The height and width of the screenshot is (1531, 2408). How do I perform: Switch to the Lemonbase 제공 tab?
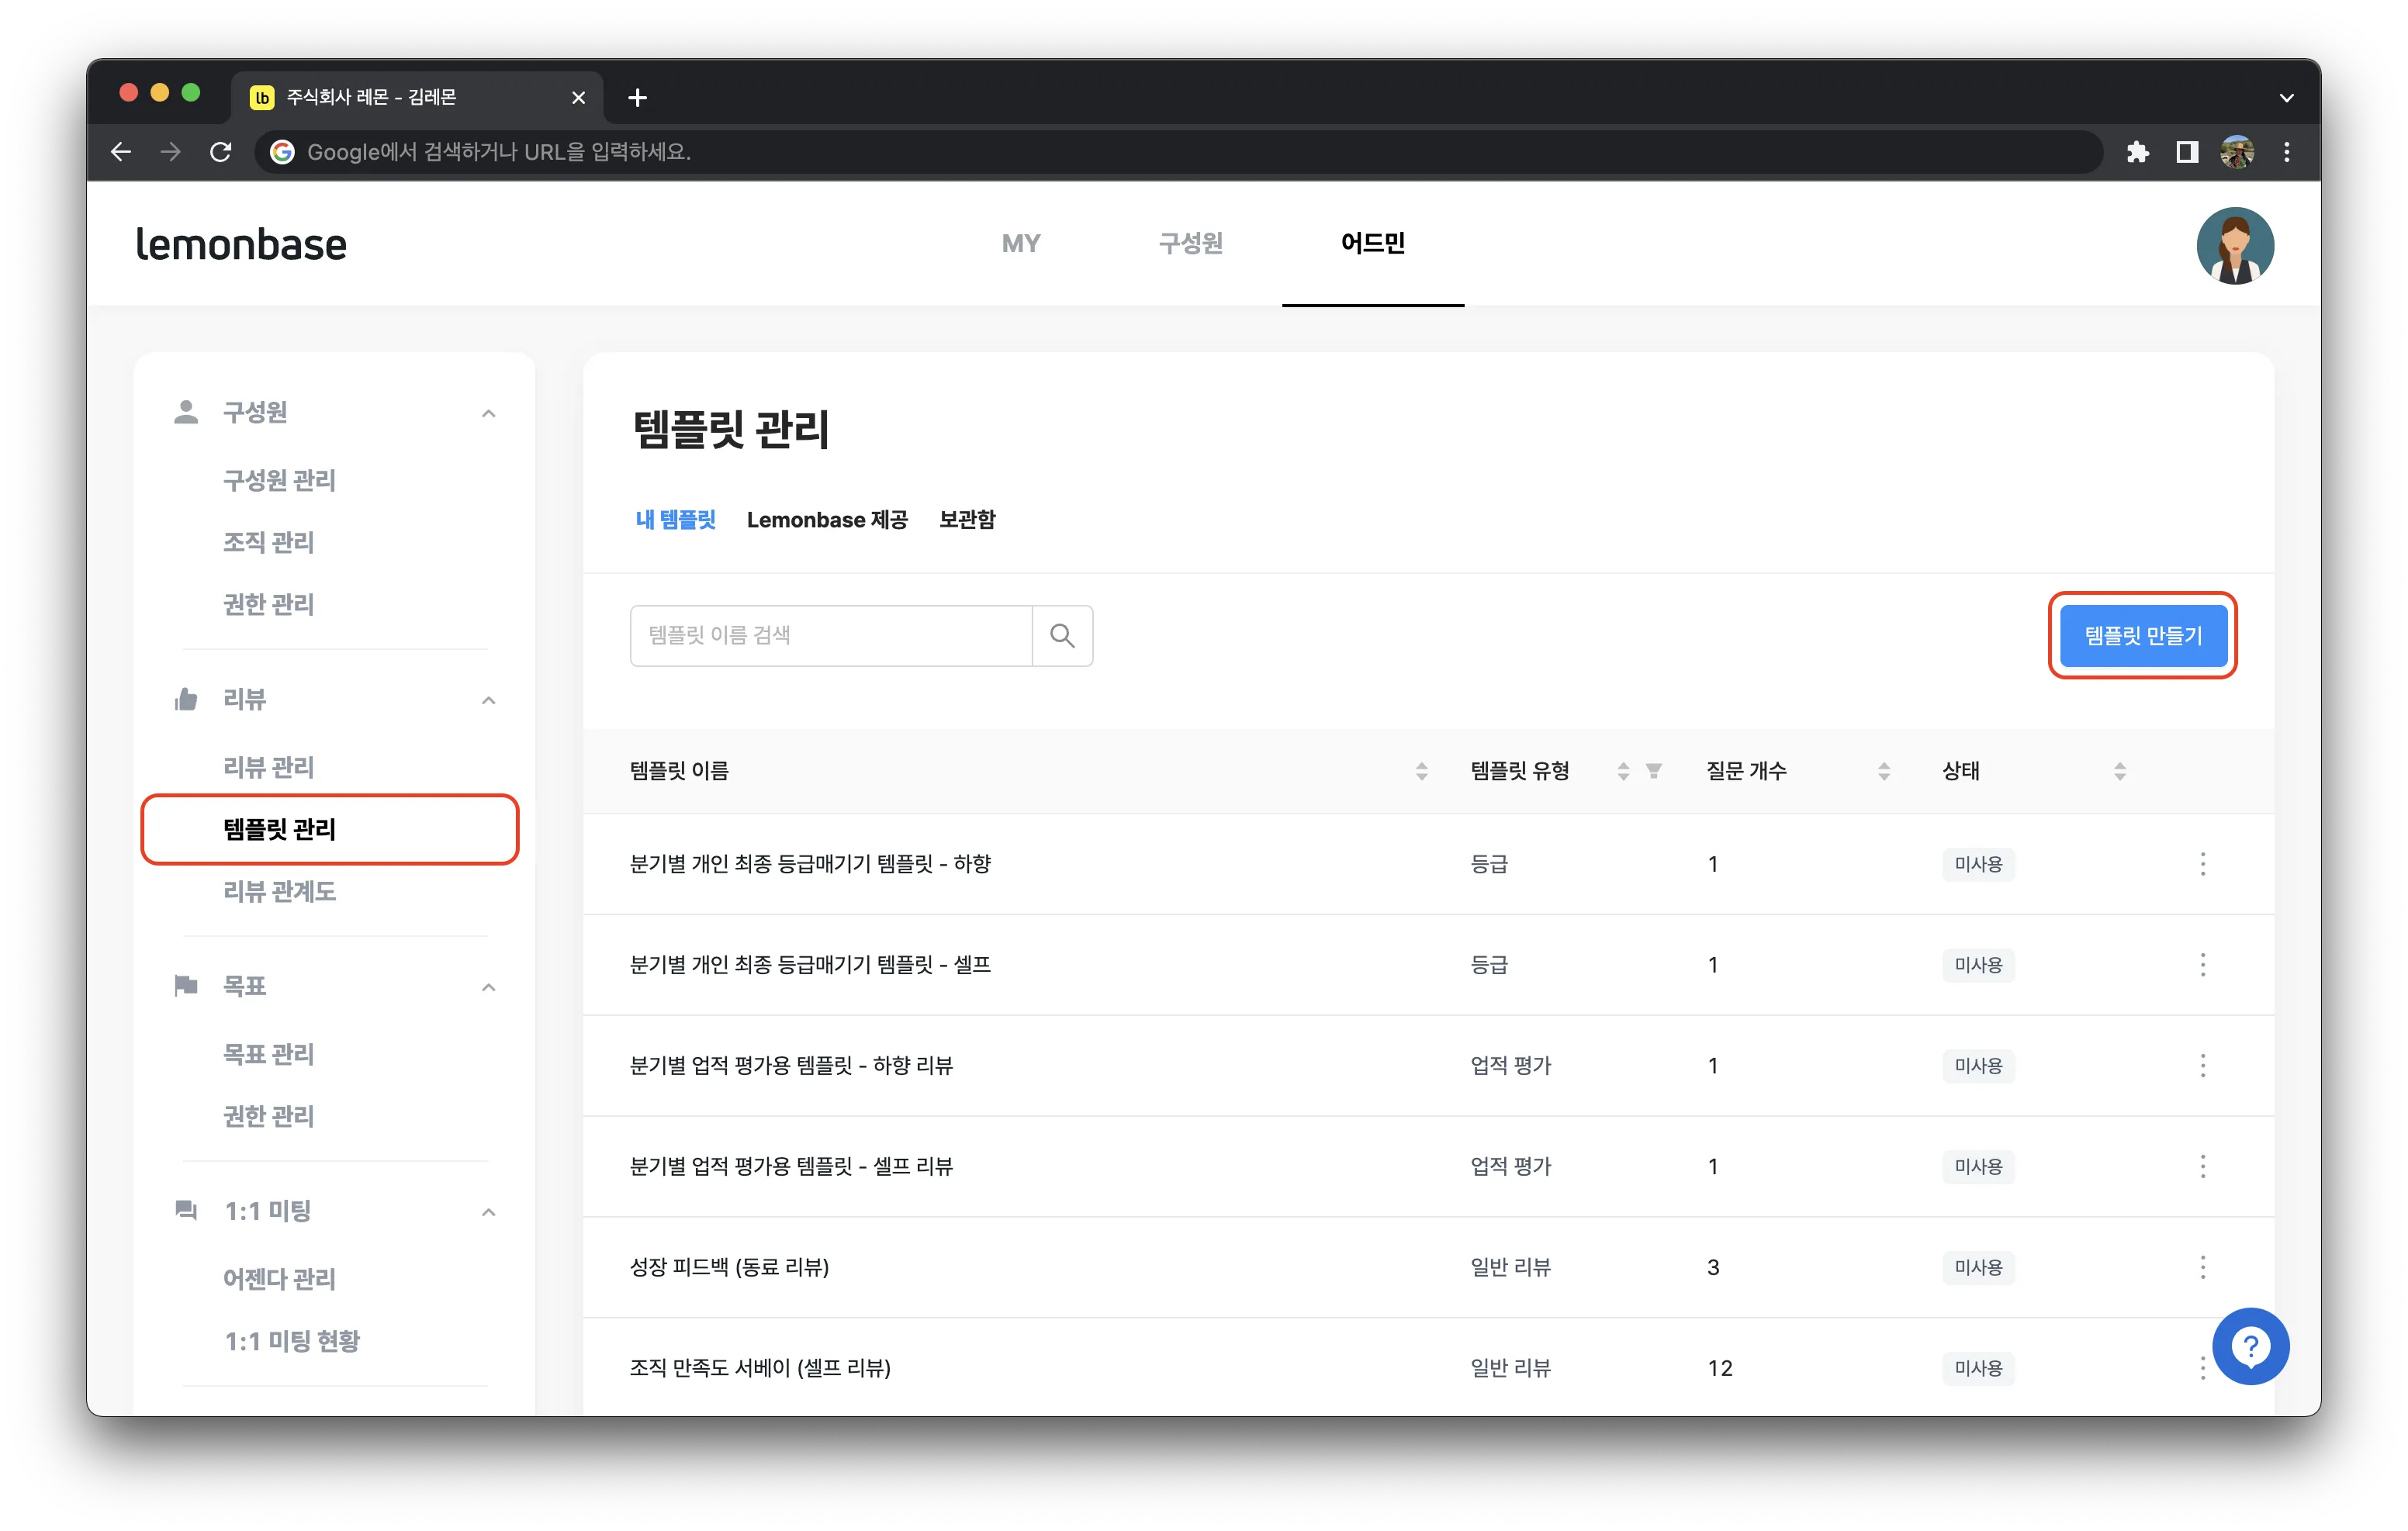[827, 520]
